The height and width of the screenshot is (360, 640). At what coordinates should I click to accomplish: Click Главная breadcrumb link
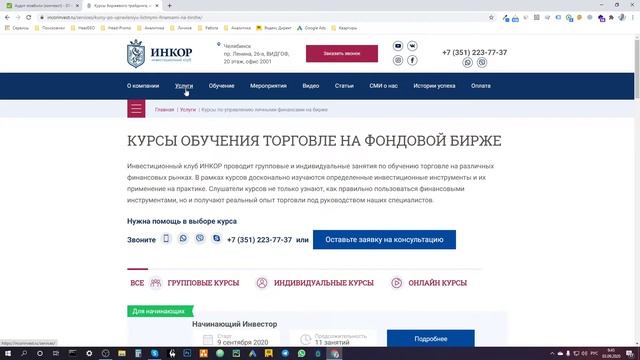click(164, 109)
